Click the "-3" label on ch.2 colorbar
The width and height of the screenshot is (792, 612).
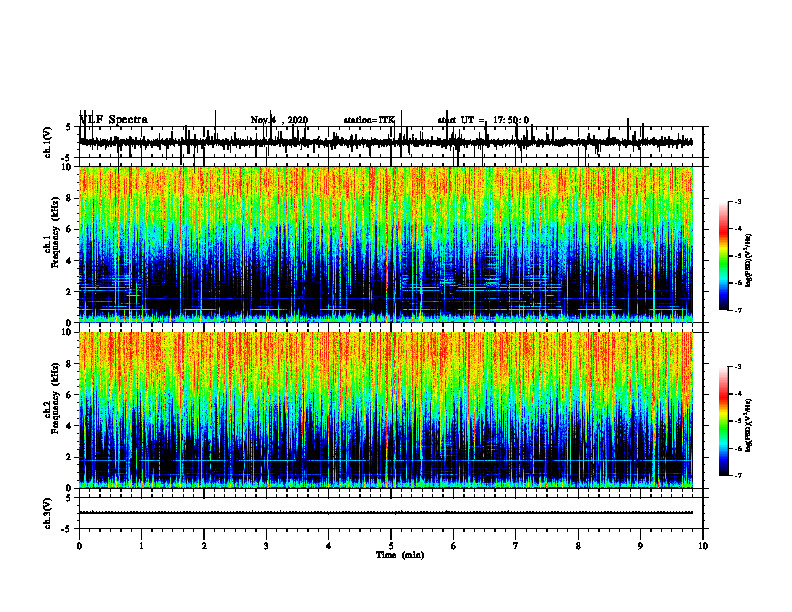click(738, 367)
